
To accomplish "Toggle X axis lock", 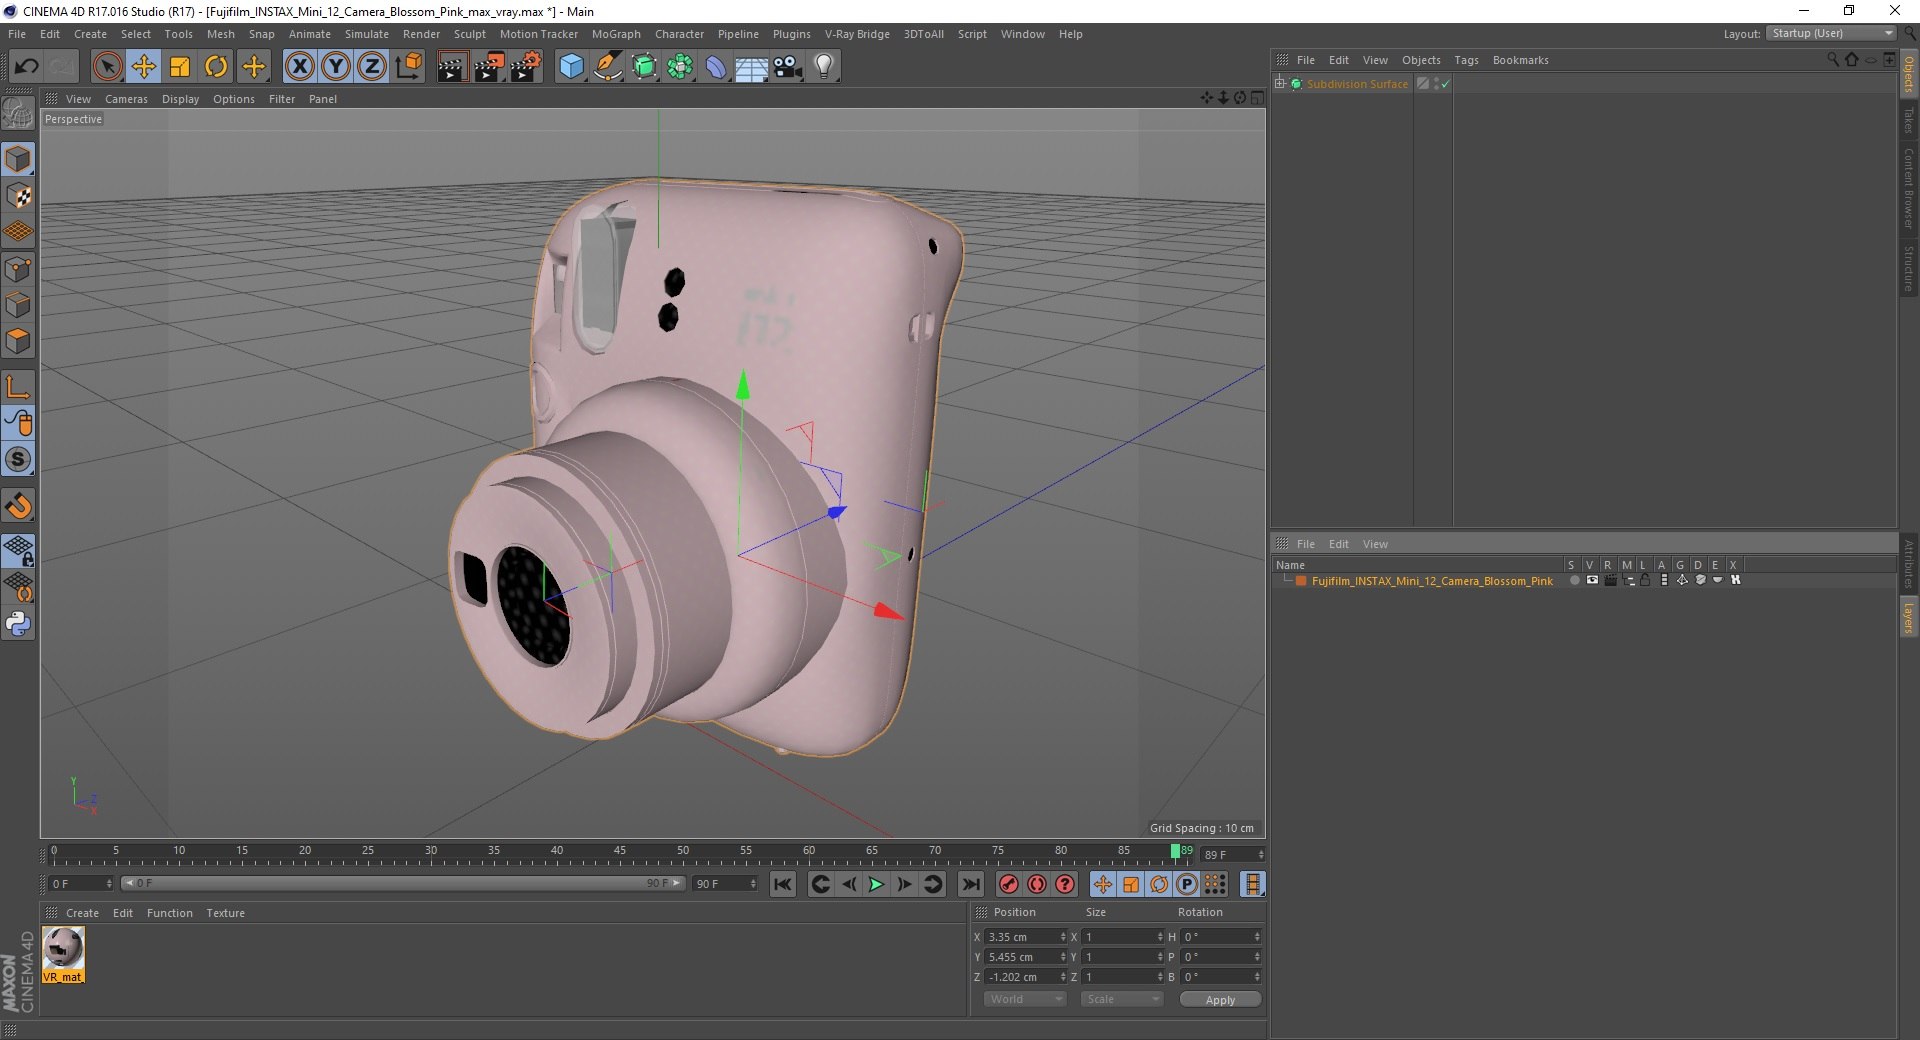I will tap(299, 67).
